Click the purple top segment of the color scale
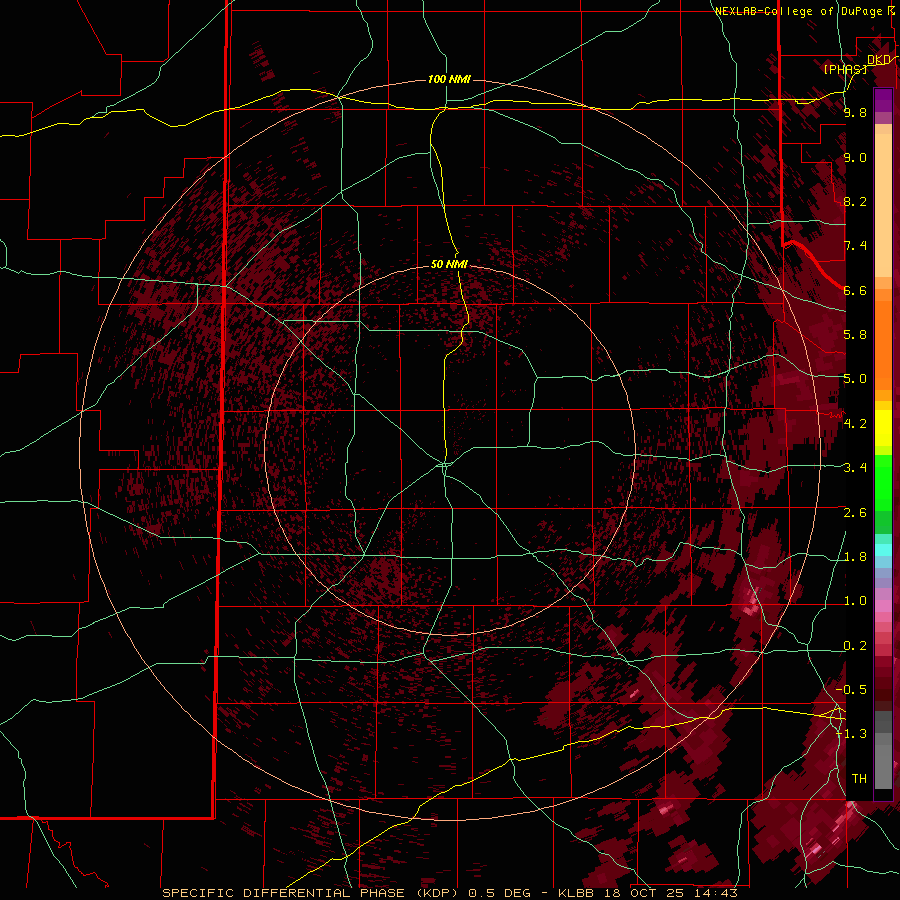 pyautogui.click(x=883, y=100)
